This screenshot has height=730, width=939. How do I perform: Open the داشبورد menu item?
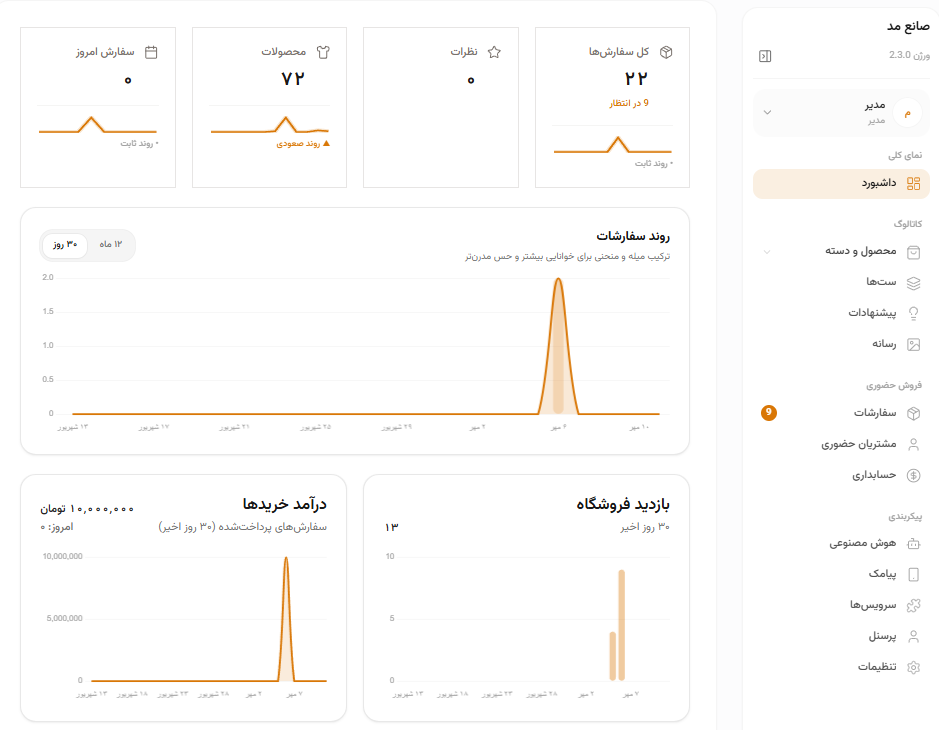(x=841, y=183)
